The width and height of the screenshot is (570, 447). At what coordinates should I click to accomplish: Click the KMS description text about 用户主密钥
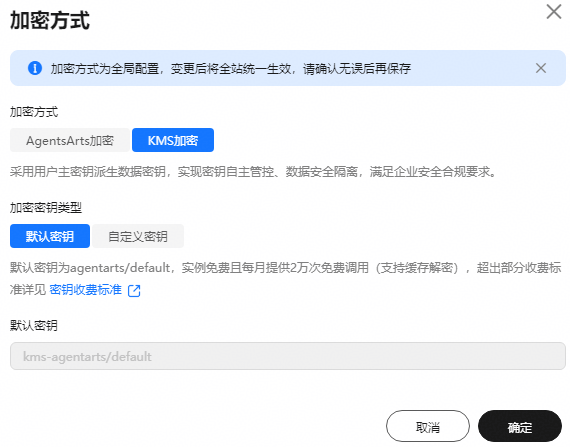[x=253, y=172]
